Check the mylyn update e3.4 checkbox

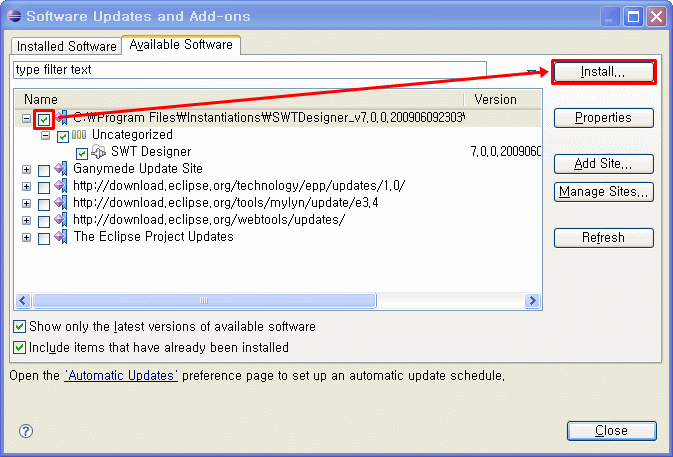click(x=44, y=205)
